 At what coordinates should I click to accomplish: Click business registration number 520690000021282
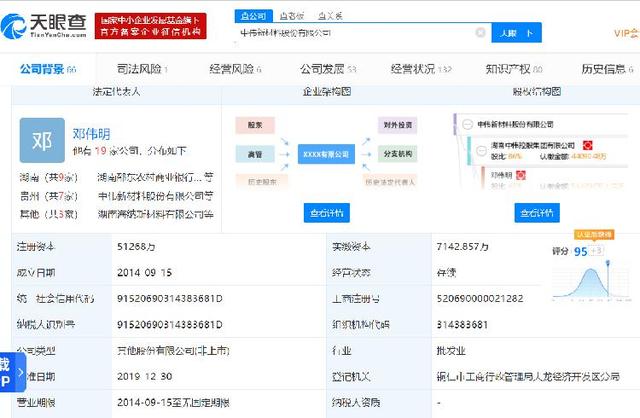coord(480,298)
